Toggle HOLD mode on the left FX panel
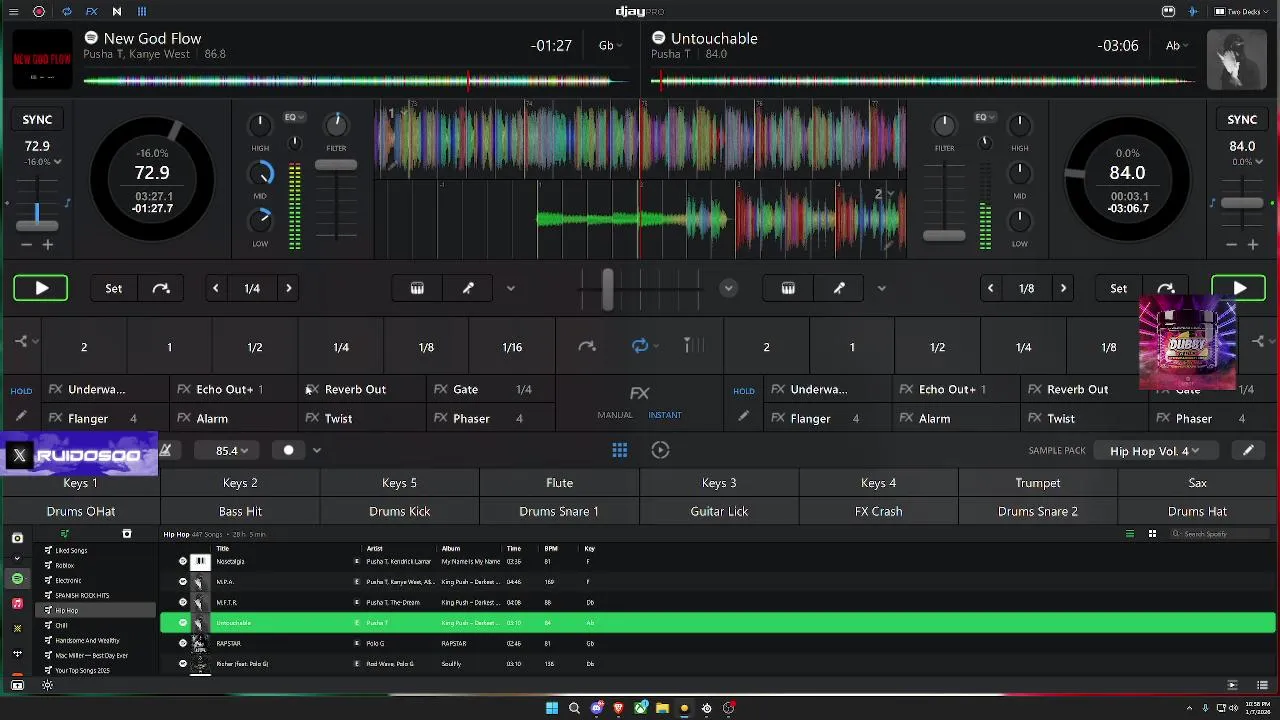 (x=21, y=391)
